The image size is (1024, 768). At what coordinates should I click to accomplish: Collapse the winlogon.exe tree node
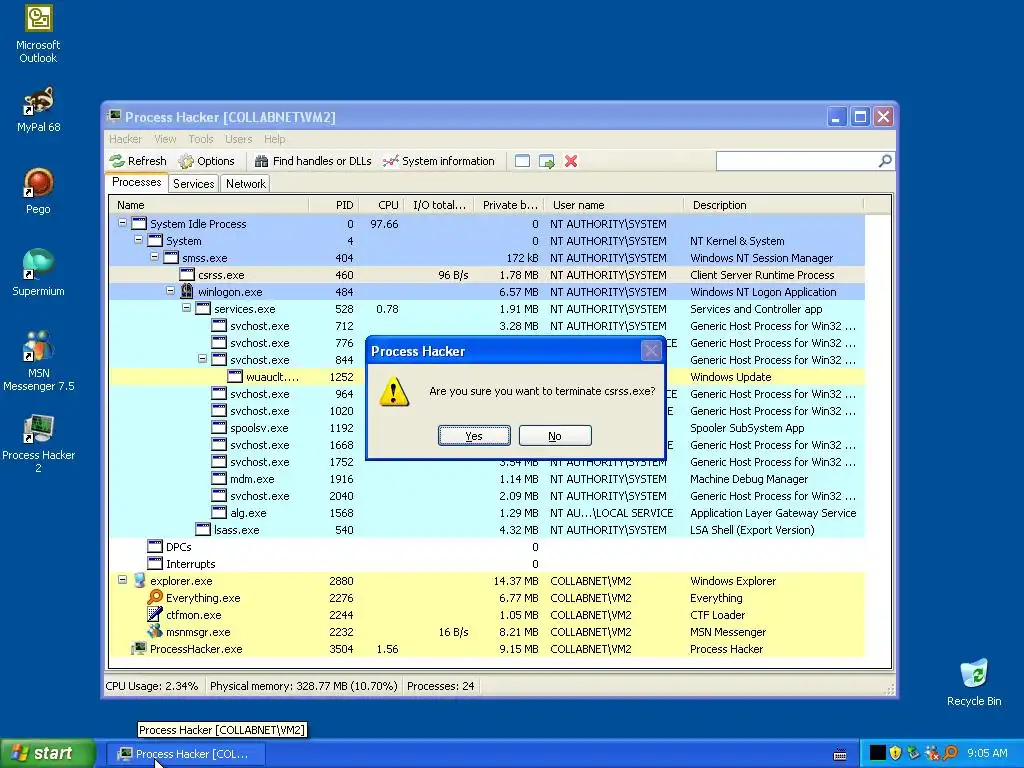pos(170,291)
